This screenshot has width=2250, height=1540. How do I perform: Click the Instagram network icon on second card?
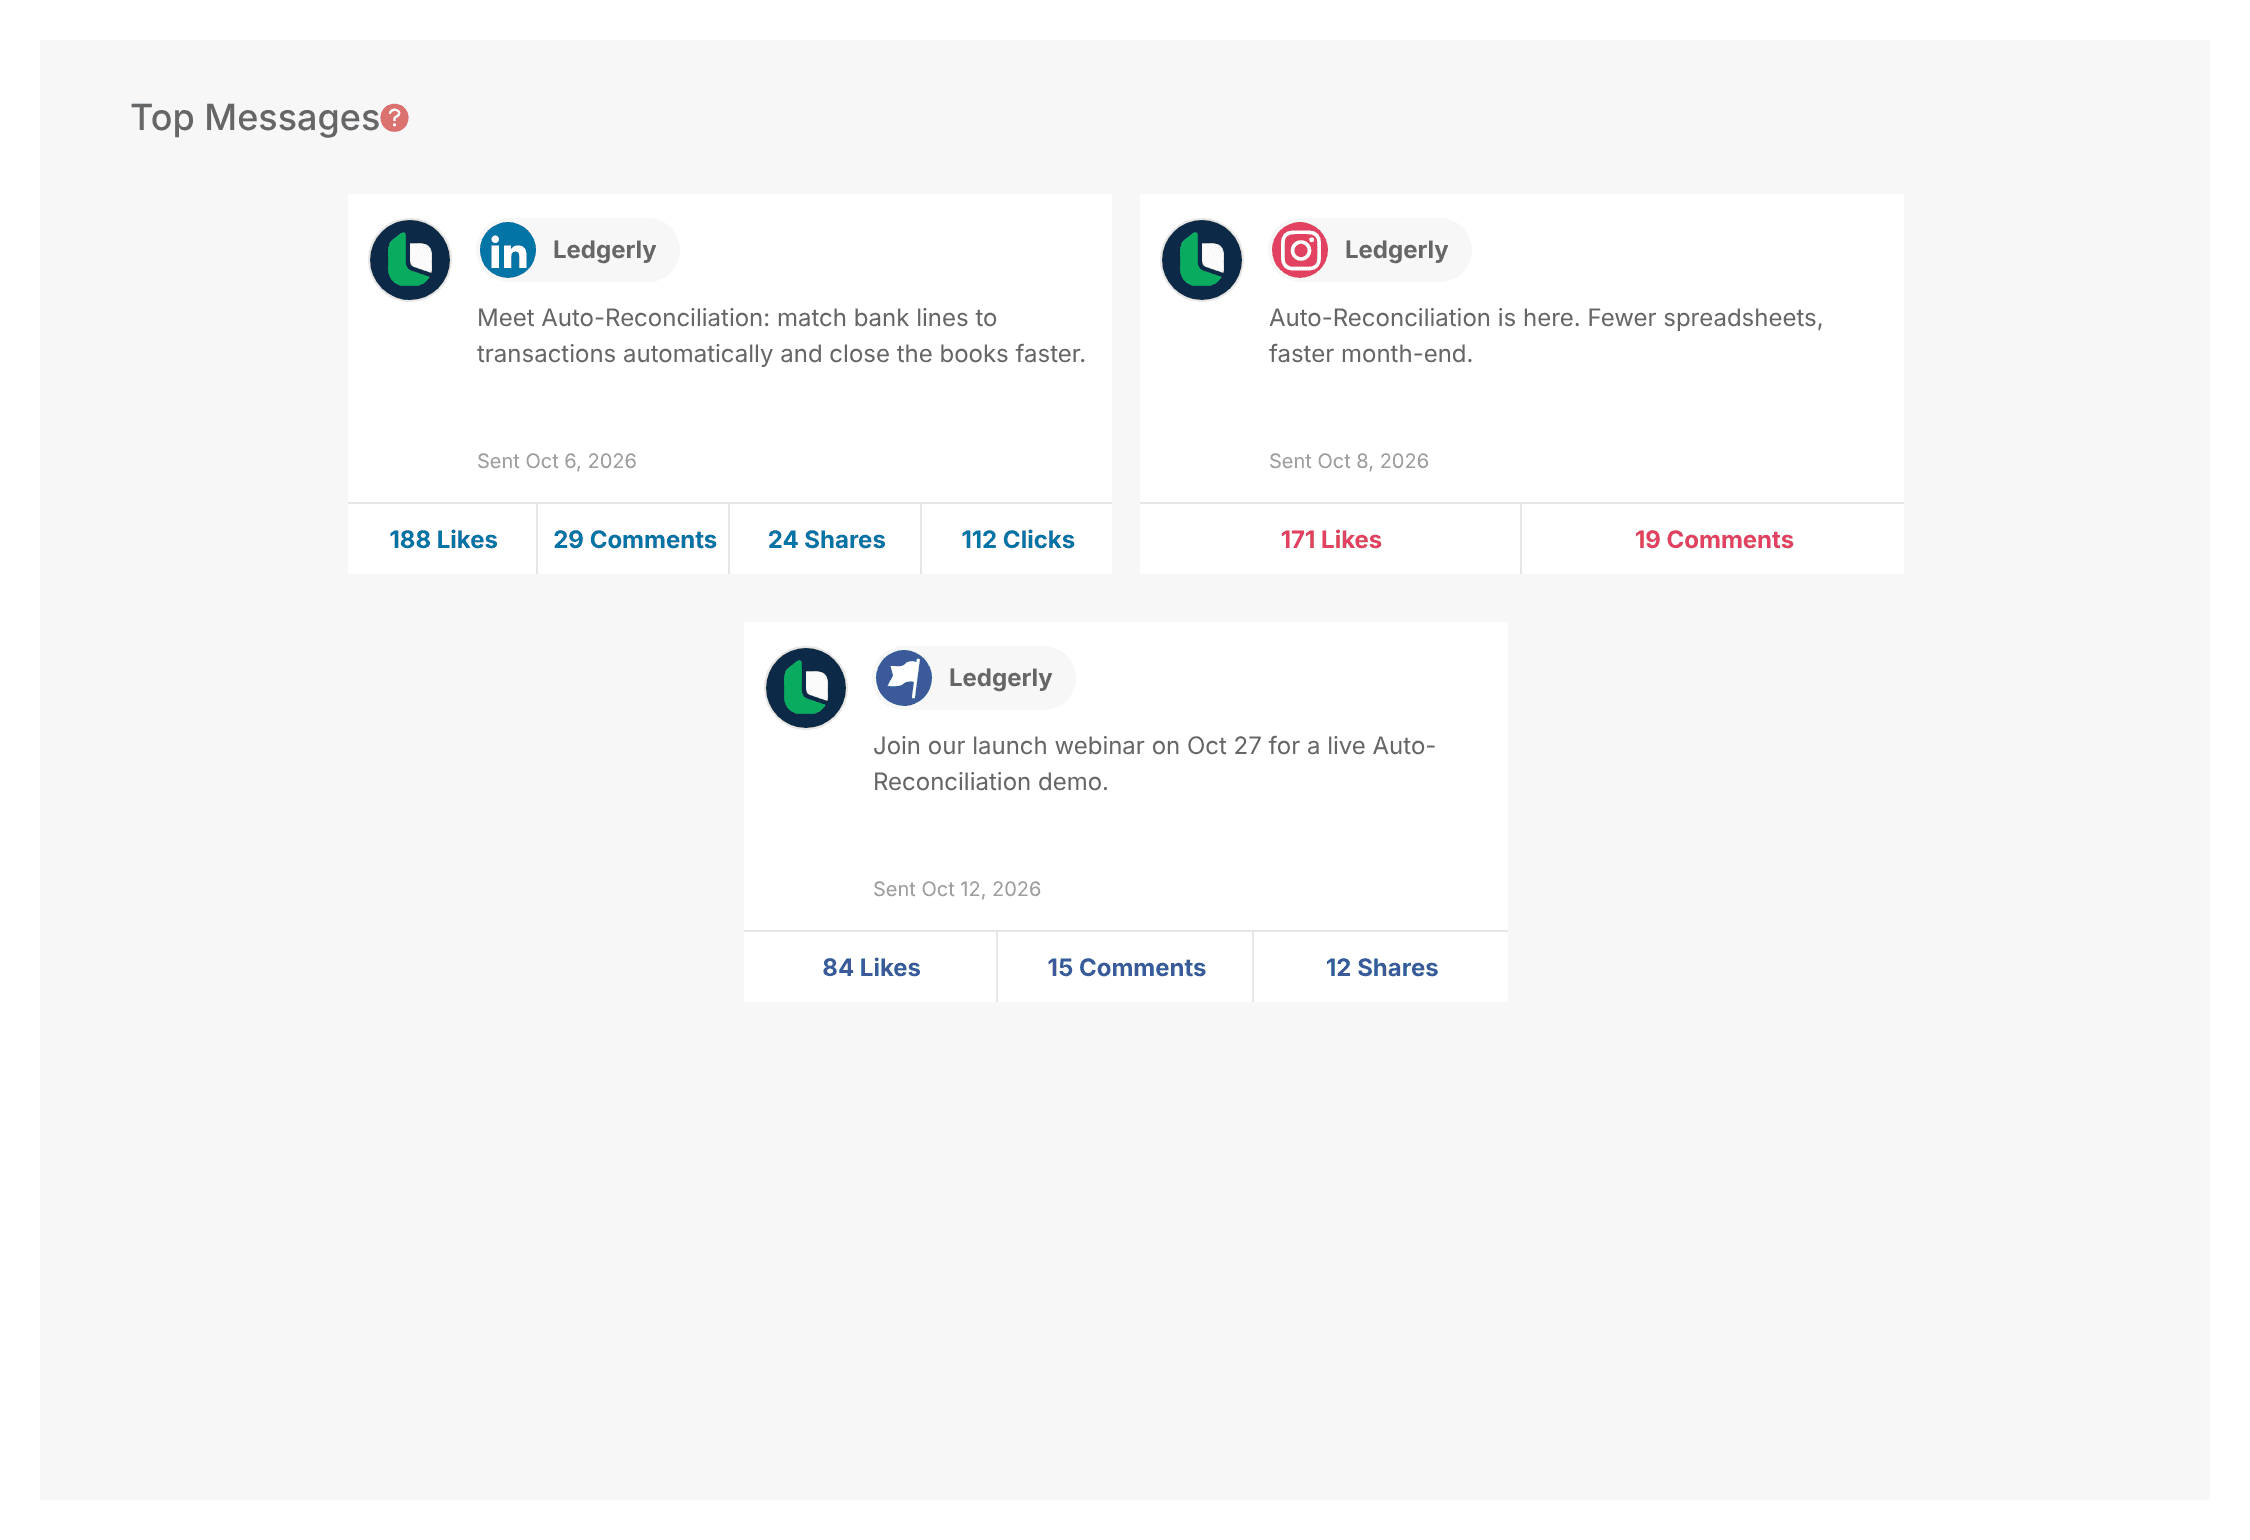pos(1300,250)
